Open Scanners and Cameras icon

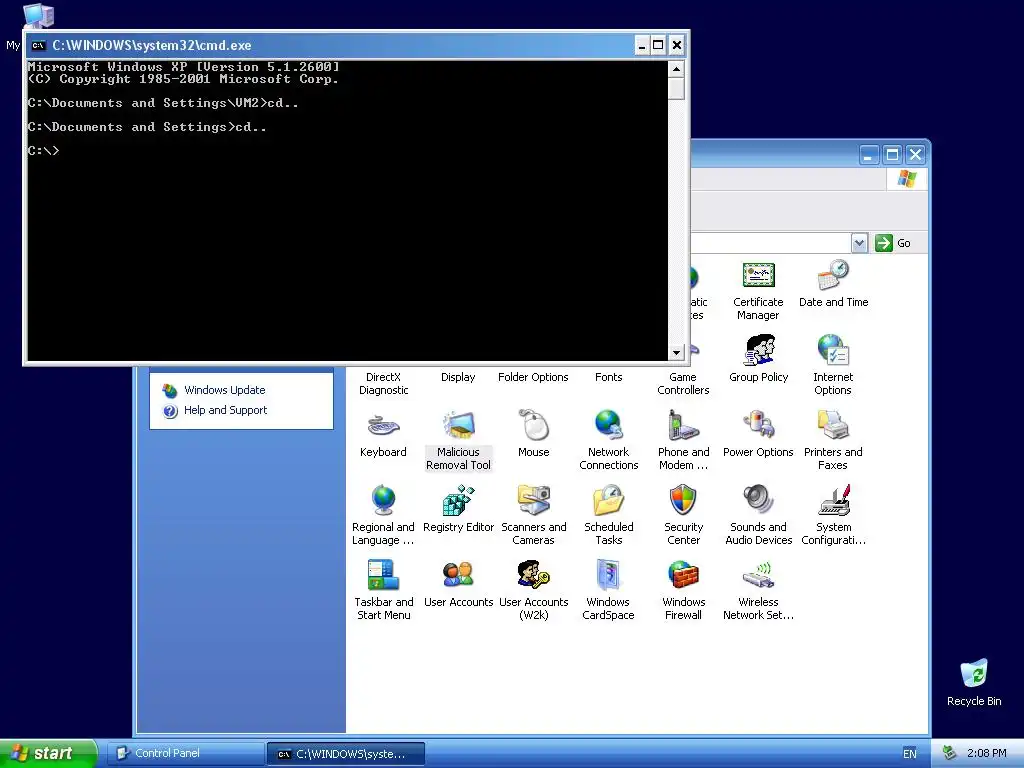(x=534, y=516)
